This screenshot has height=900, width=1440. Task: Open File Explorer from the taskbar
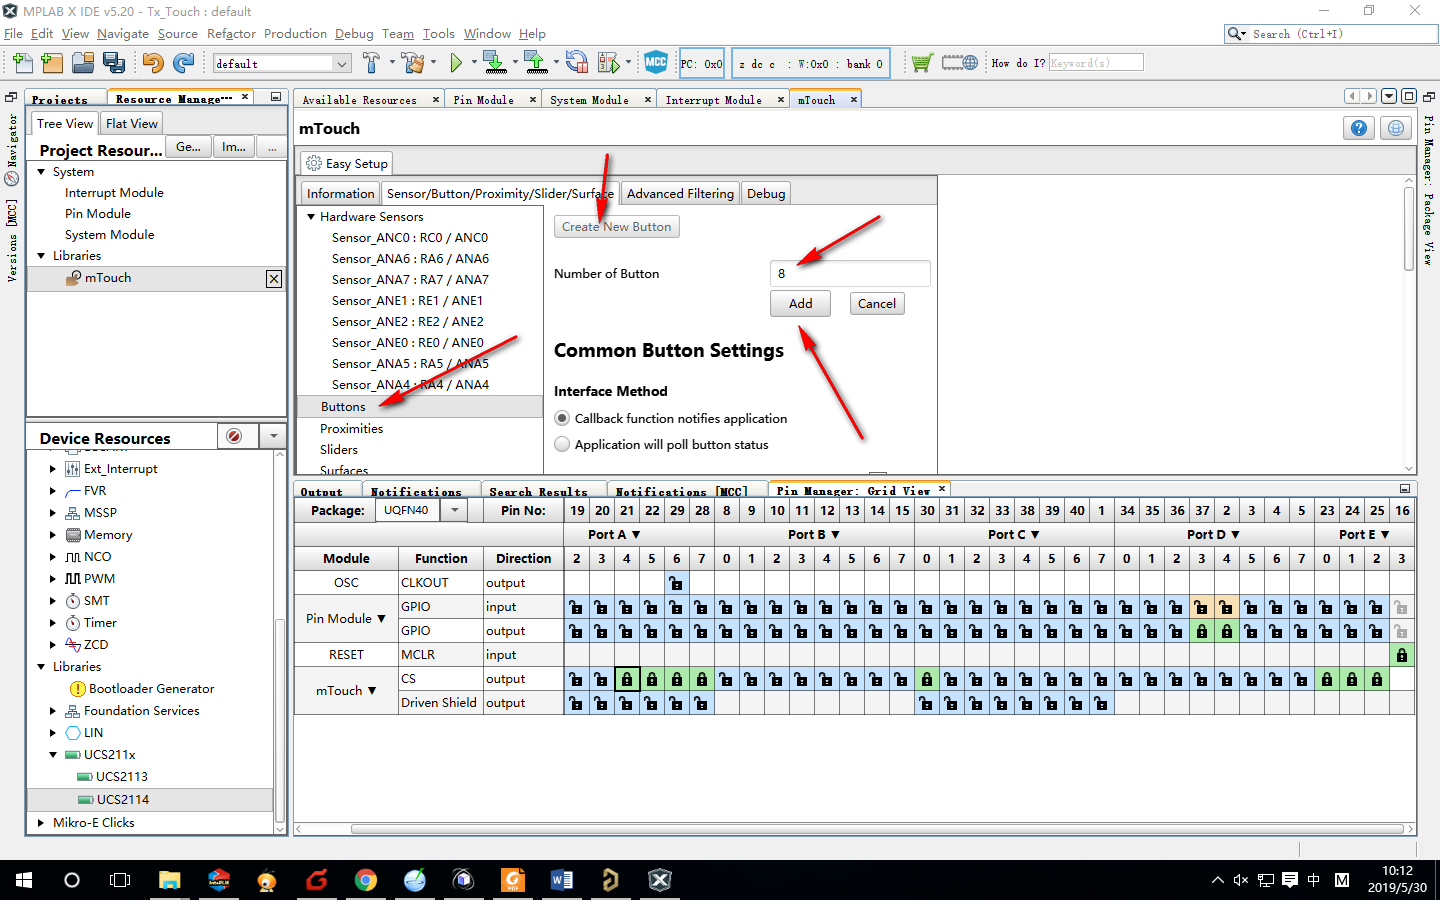point(170,880)
